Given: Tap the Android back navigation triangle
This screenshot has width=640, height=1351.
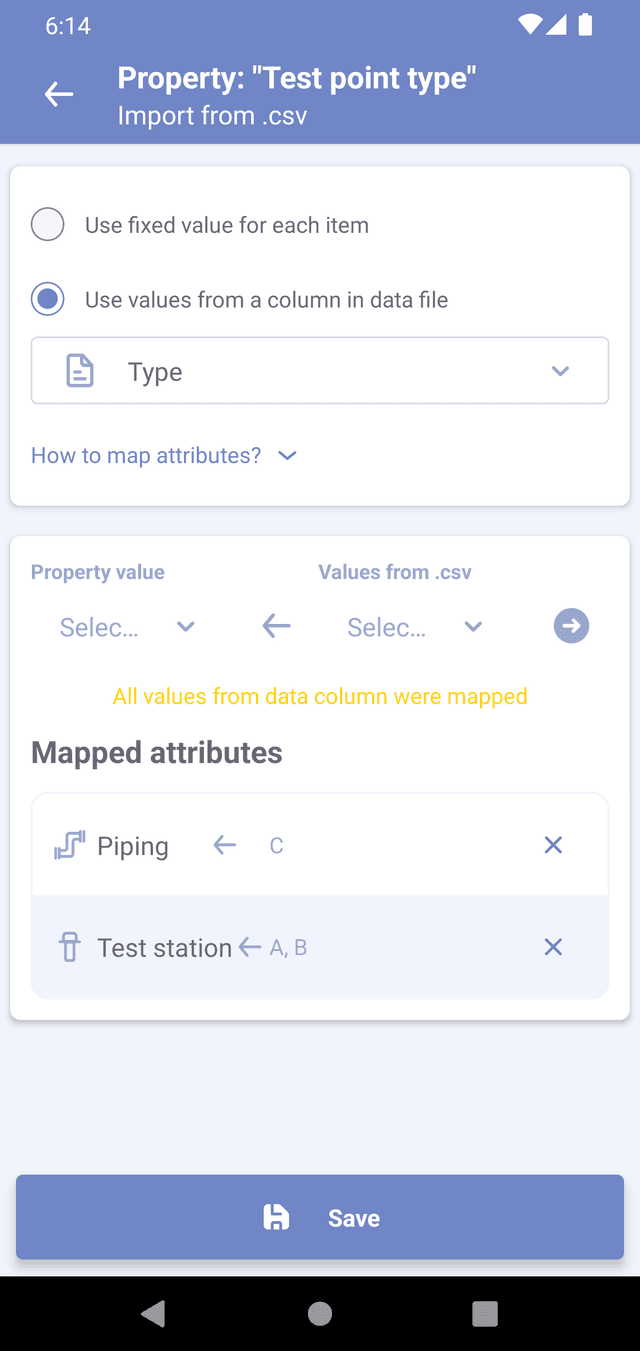Looking at the screenshot, I should tap(153, 1313).
